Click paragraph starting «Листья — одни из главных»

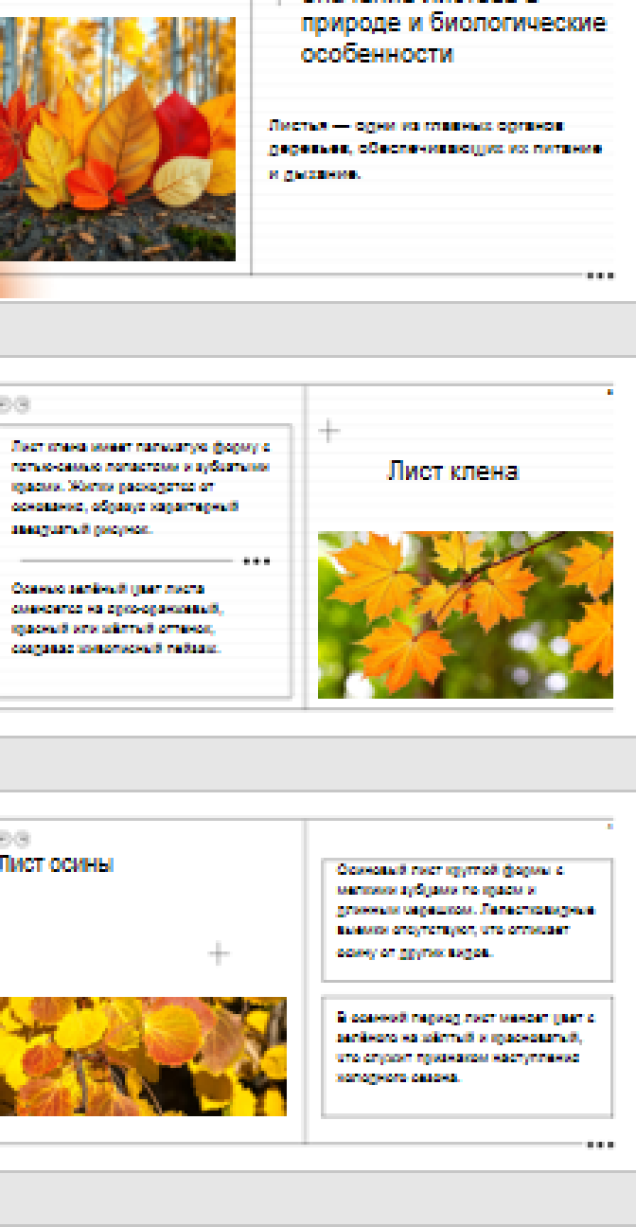435,149
